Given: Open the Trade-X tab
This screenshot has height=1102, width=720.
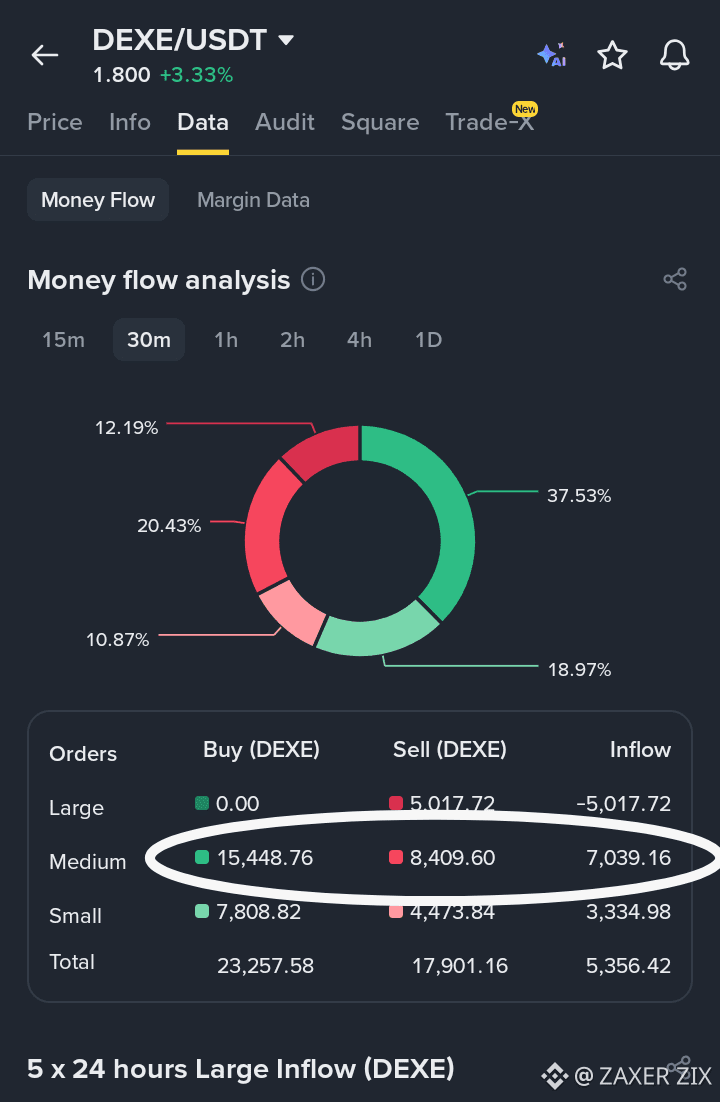Looking at the screenshot, I should point(490,122).
